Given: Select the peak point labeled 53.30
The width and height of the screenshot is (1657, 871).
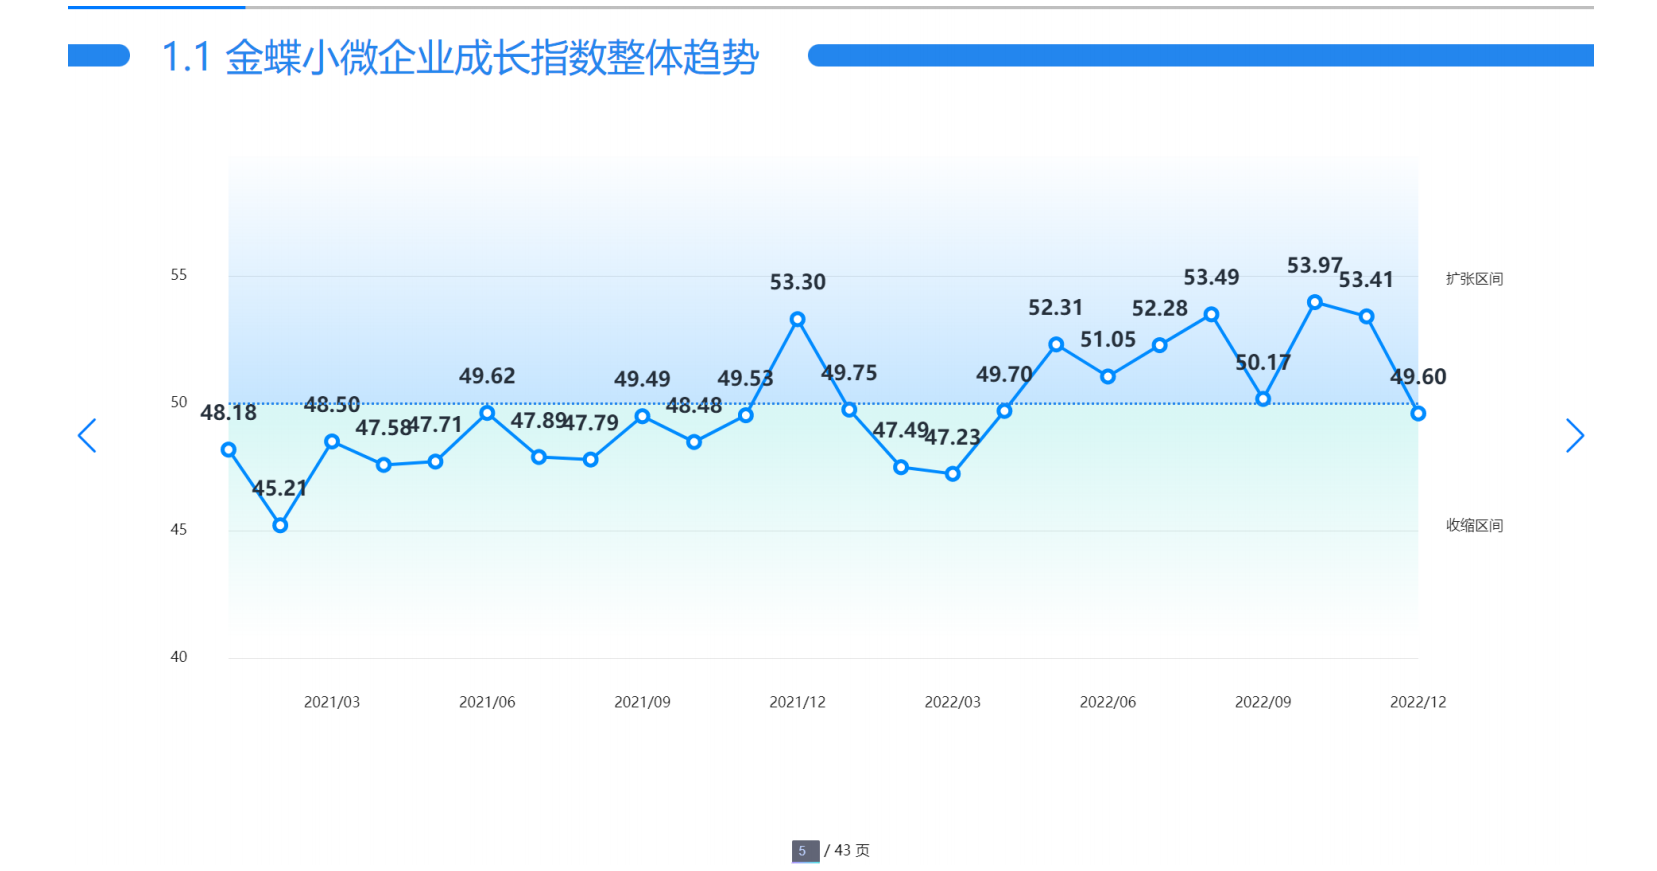Looking at the screenshot, I should (x=797, y=319).
